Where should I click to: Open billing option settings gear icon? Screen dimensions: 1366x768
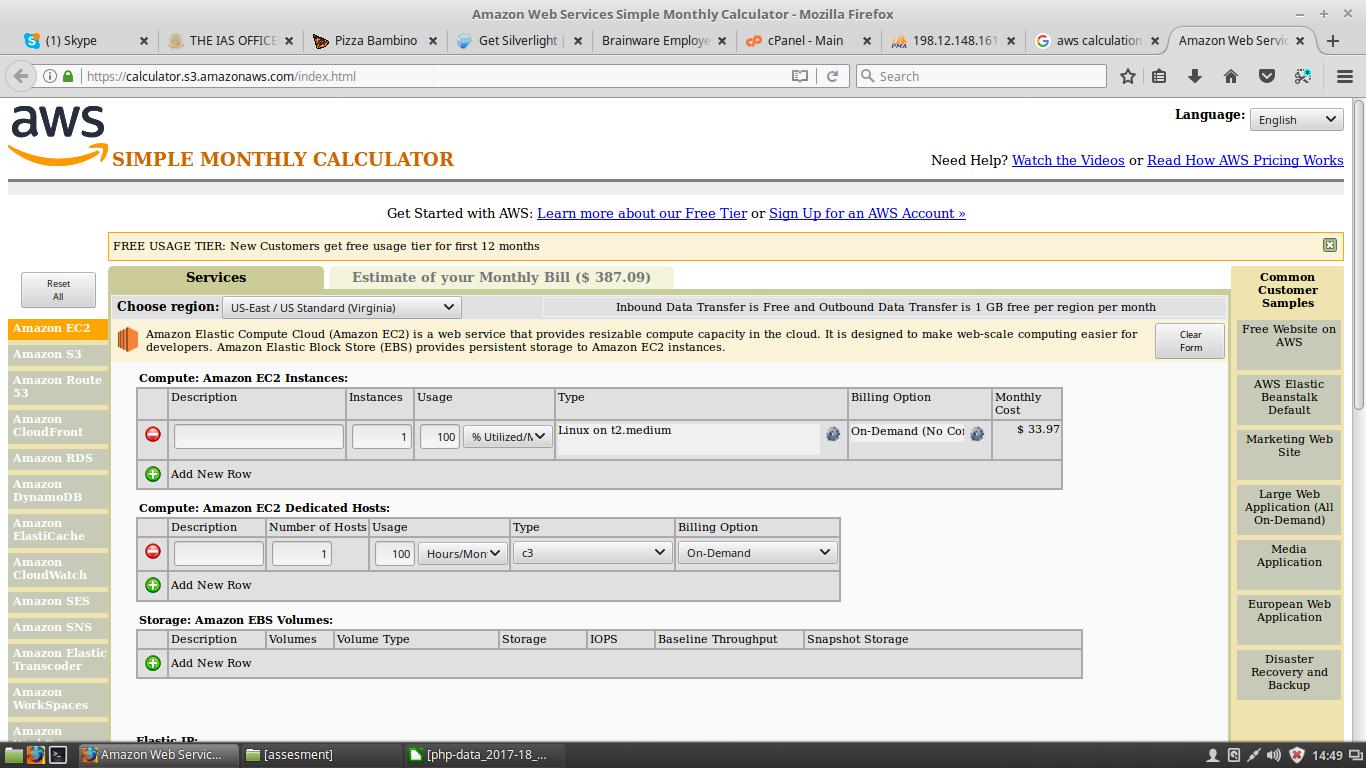pyautogui.click(x=977, y=434)
